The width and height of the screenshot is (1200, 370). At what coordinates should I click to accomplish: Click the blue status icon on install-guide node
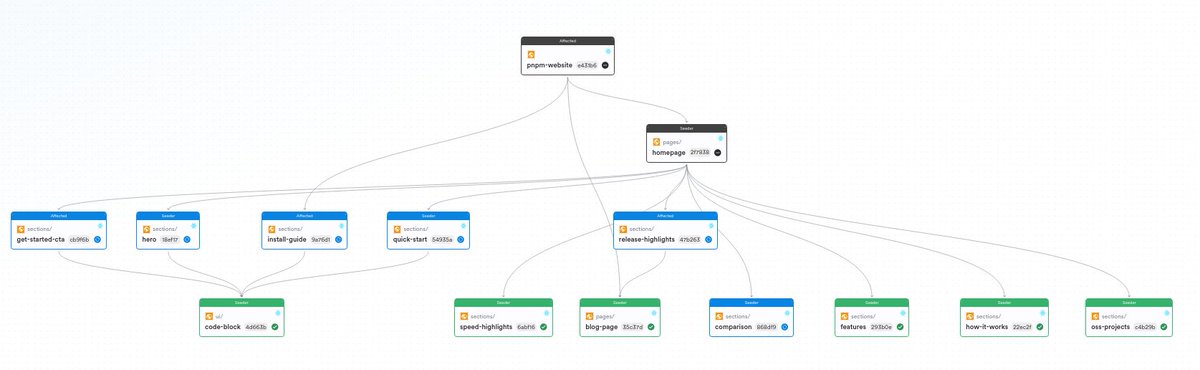(x=339, y=240)
